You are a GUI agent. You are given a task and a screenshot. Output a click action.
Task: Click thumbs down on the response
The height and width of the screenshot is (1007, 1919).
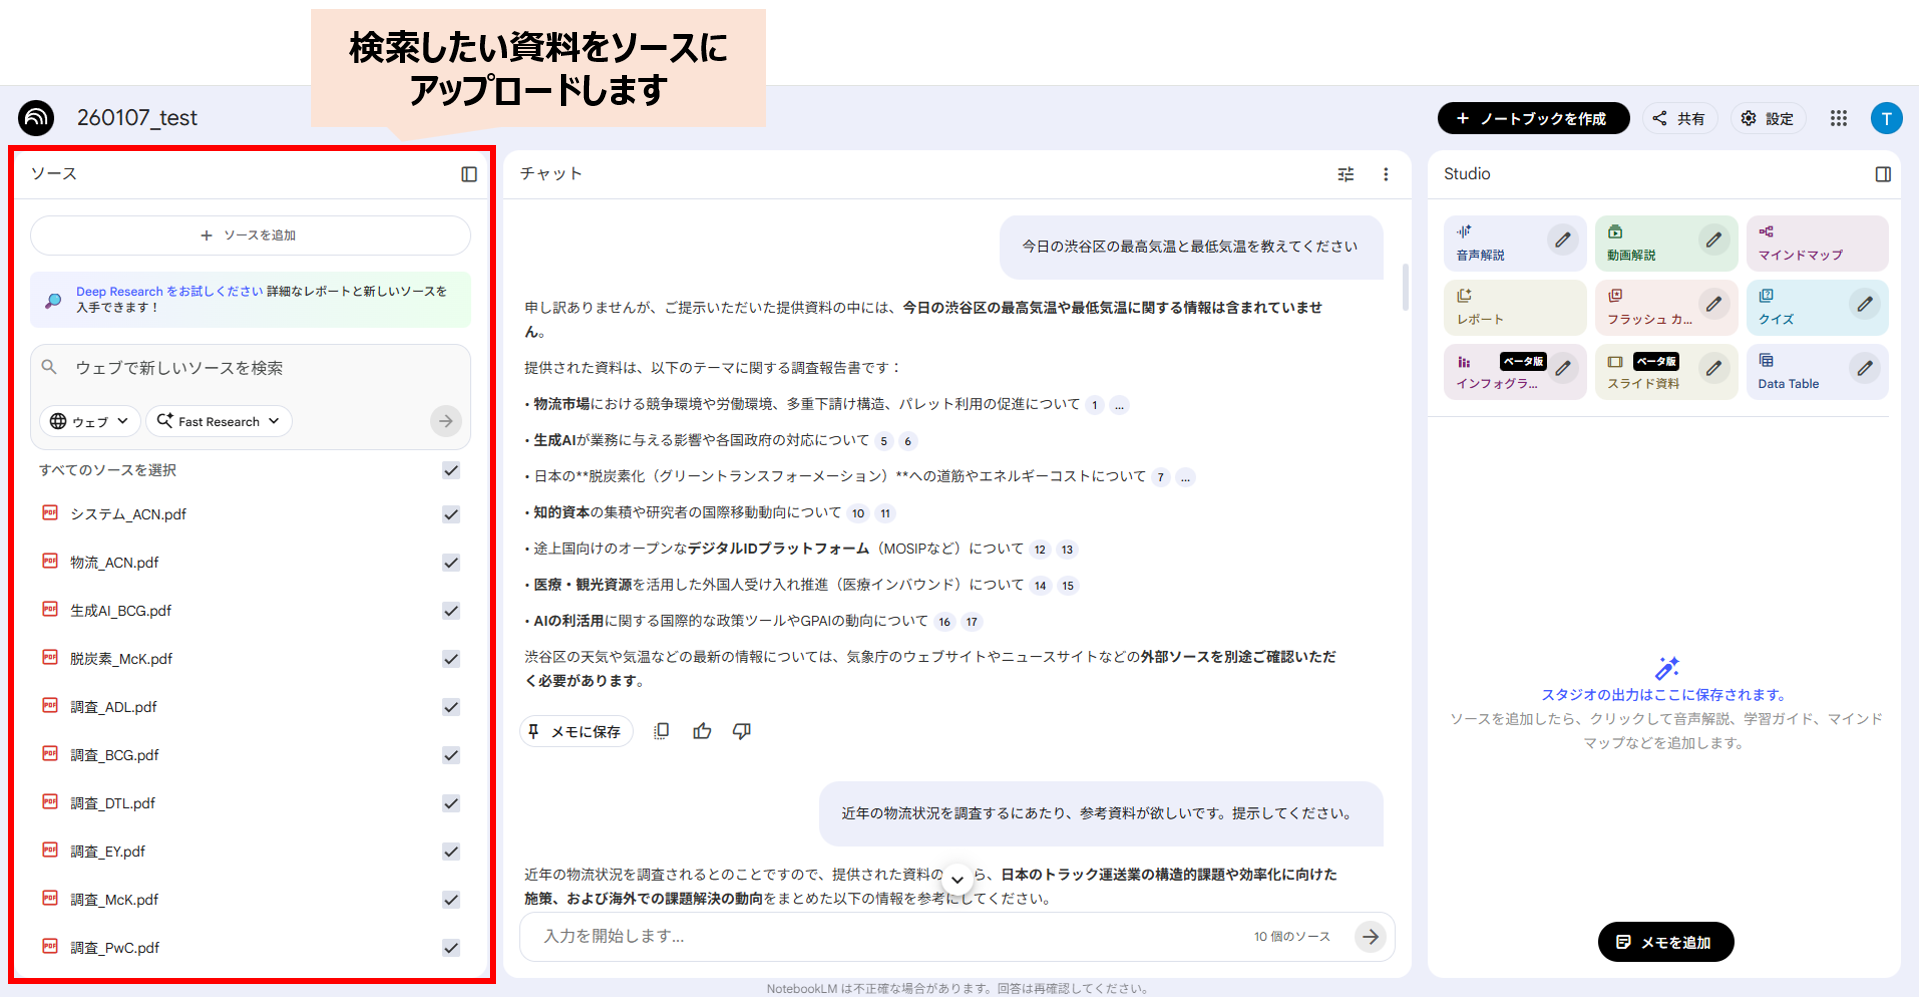coord(742,731)
